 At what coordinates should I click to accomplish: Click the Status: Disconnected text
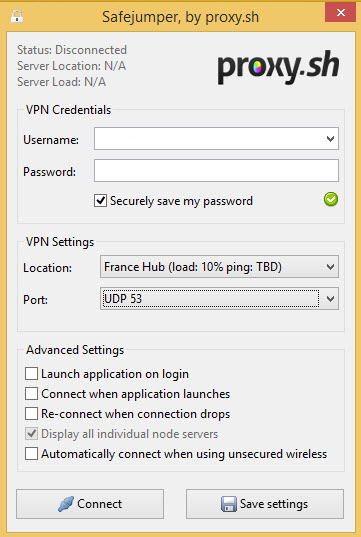72,50
